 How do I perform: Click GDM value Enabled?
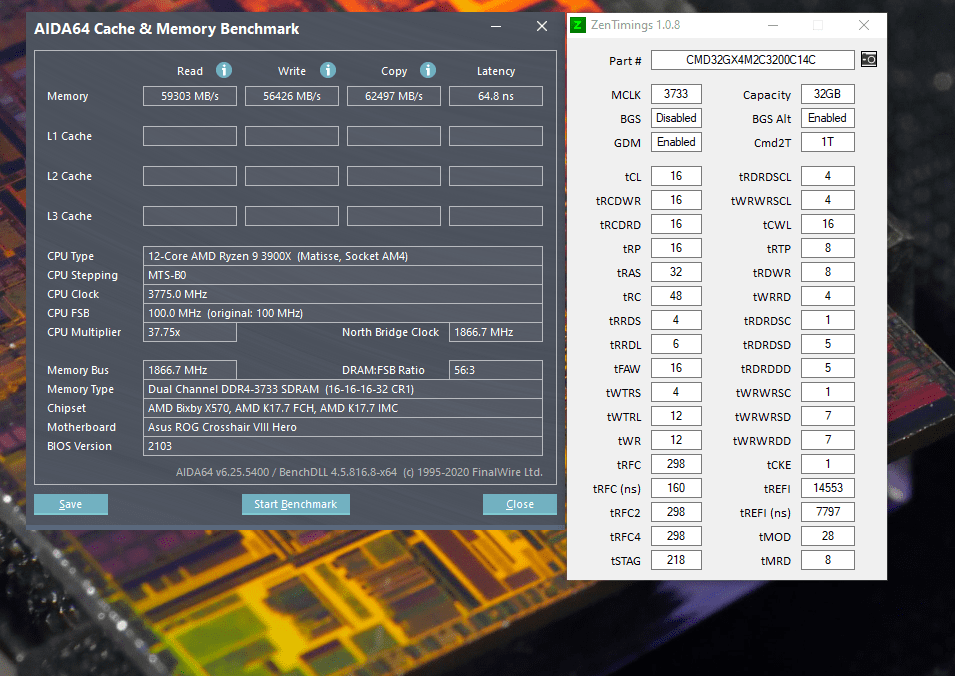coord(676,142)
